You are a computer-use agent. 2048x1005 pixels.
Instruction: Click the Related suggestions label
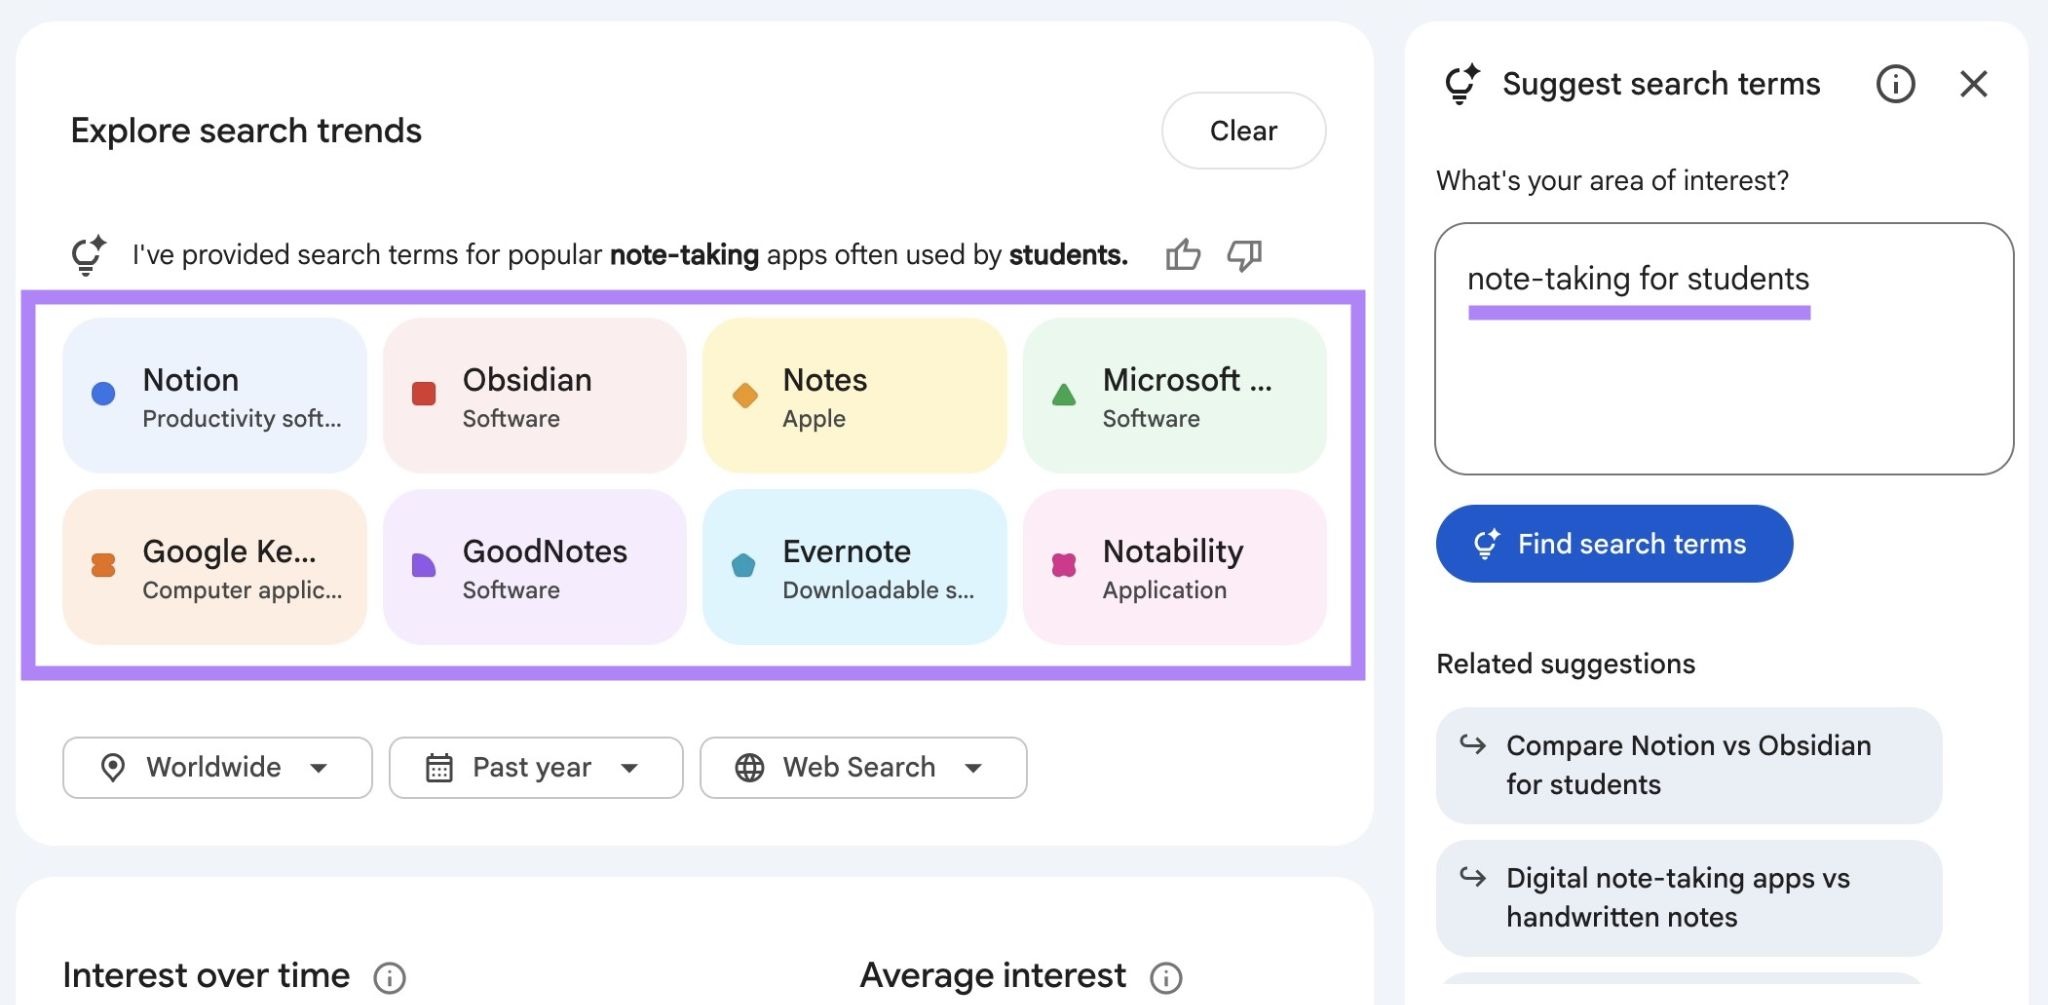pyautogui.click(x=1566, y=664)
